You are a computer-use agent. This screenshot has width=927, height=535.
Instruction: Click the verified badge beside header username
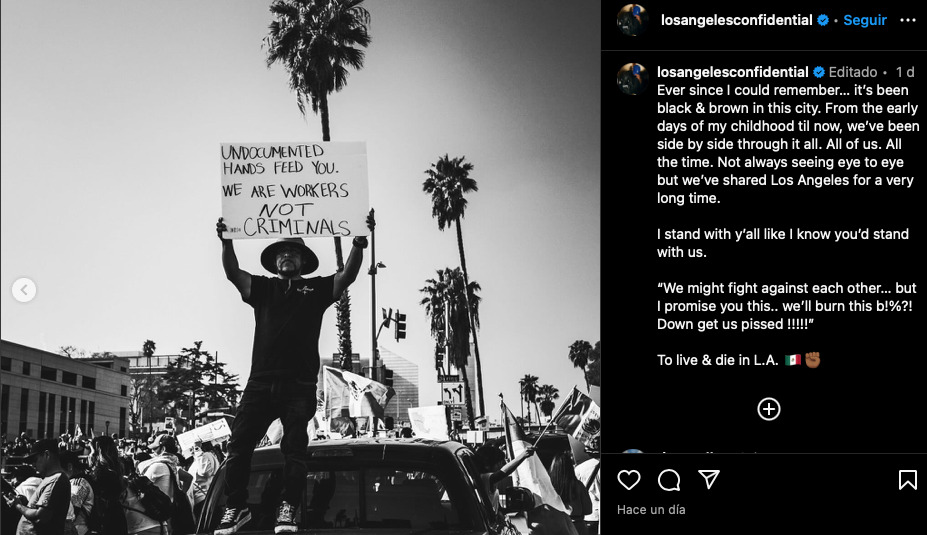tap(822, 20)
